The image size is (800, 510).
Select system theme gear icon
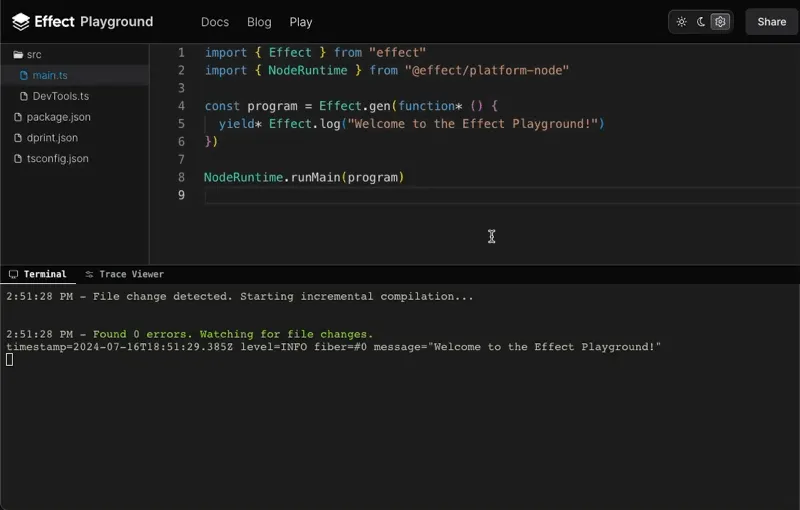click(720, 22)
